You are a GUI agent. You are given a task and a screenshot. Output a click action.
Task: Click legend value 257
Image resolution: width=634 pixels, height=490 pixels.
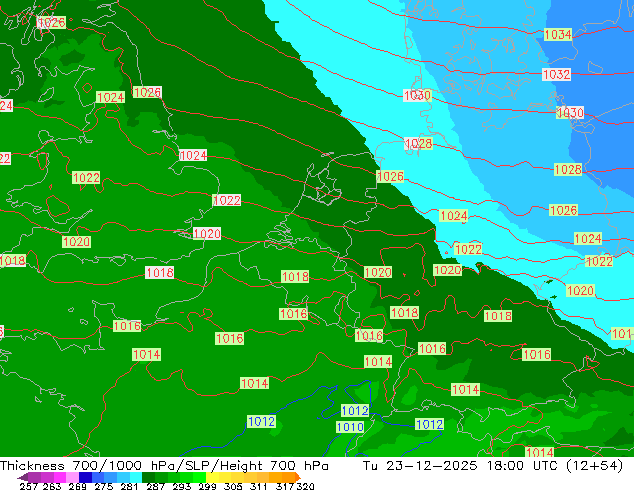tap(29, 486)
